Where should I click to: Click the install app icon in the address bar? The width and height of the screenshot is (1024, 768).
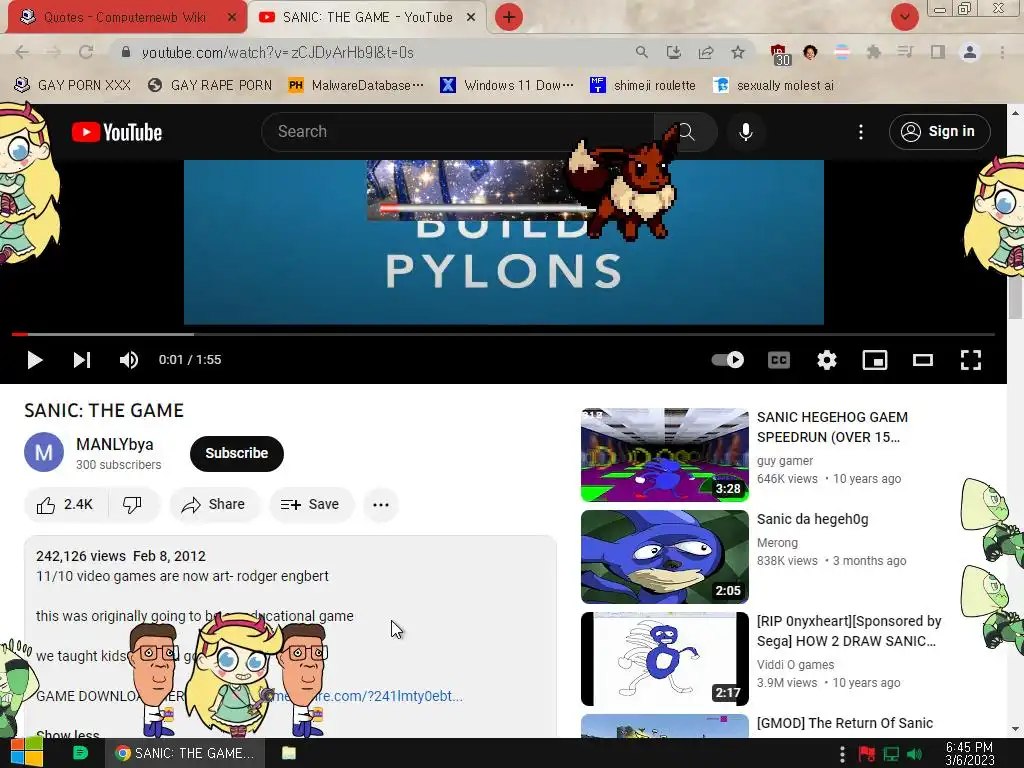click(x=673, y=52)
